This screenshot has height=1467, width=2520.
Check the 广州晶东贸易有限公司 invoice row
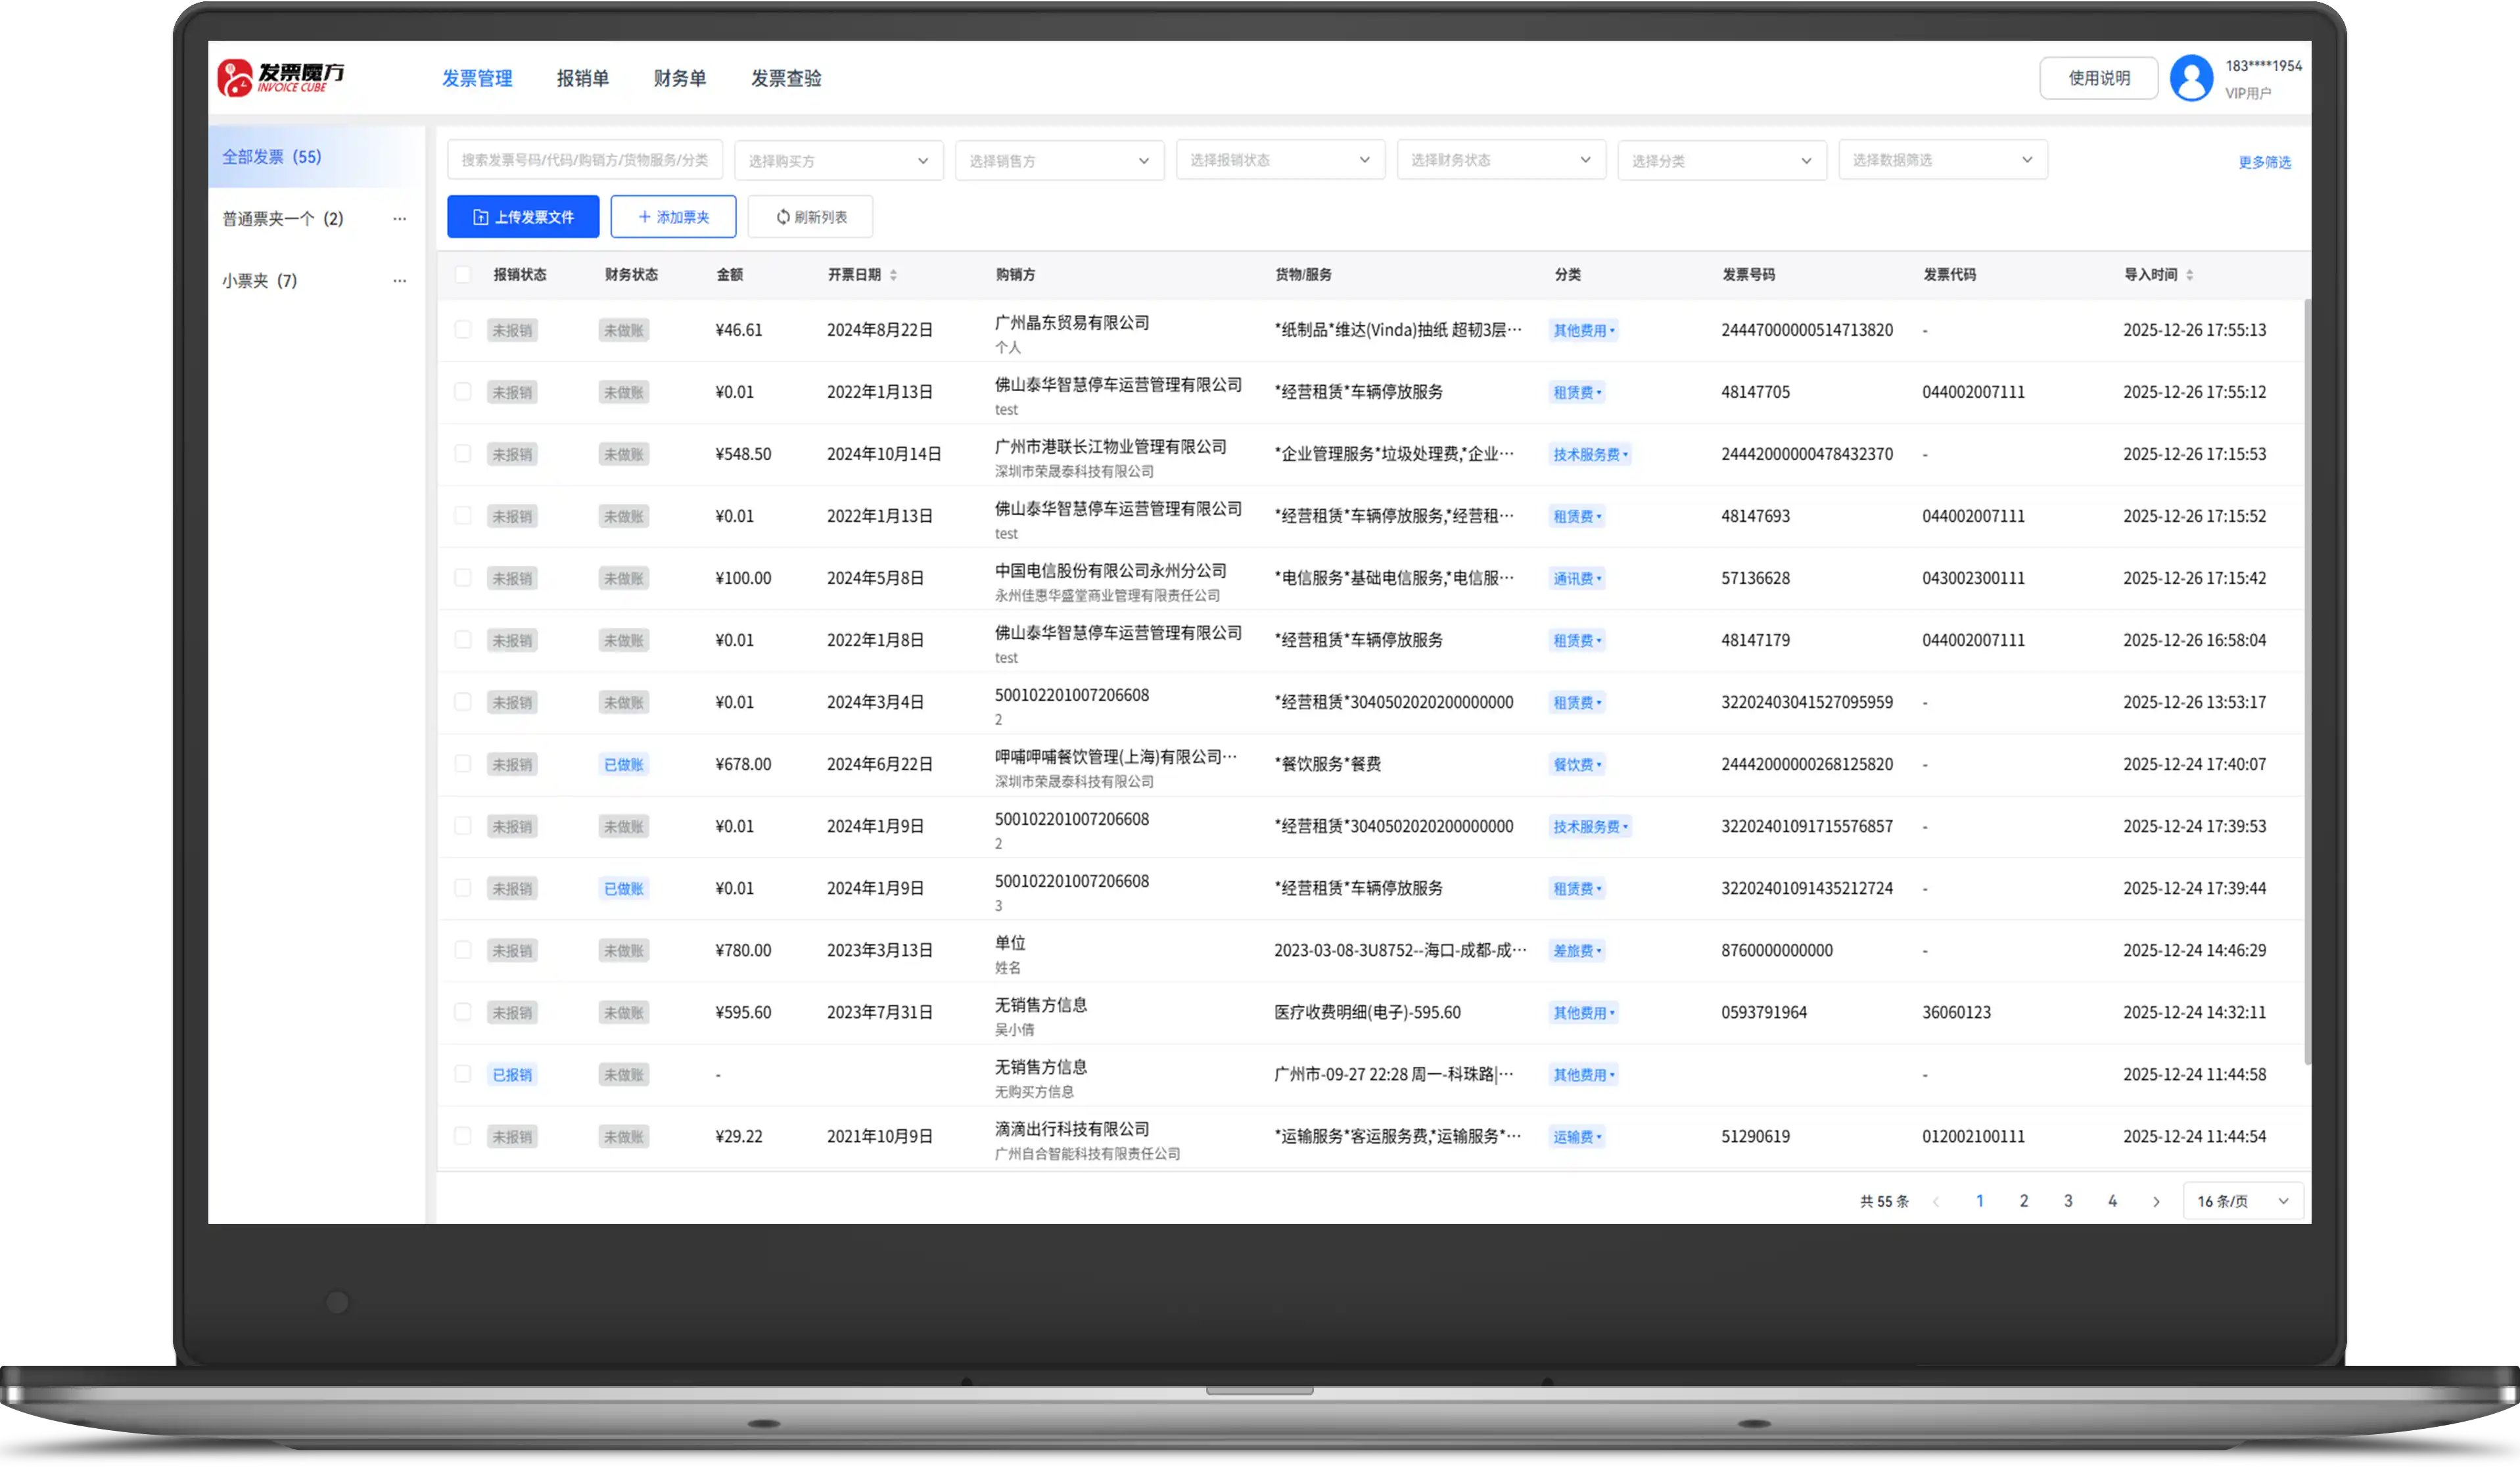(x=462, y=330)
